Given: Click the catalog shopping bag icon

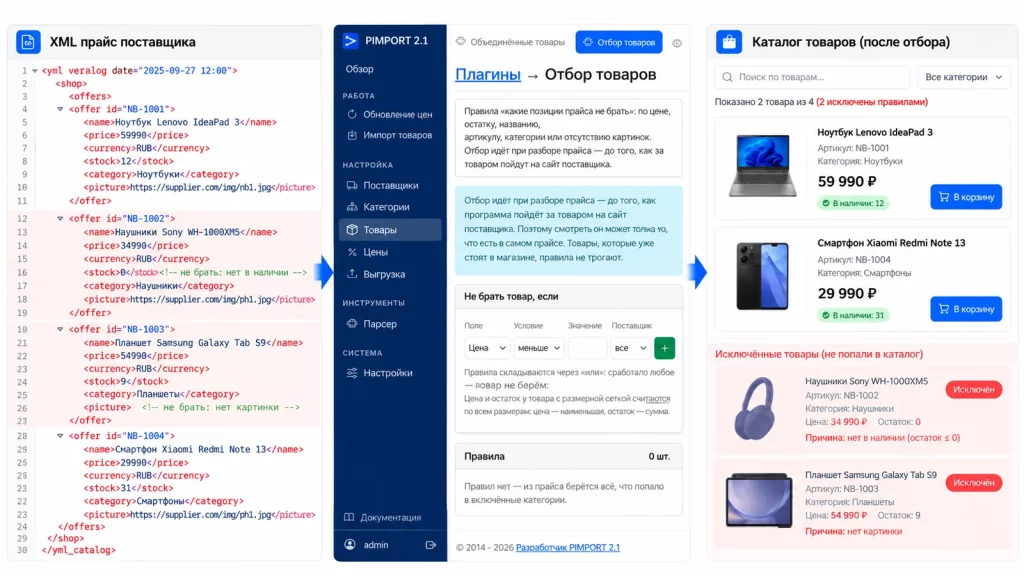Looking at the screenshot, I should pyautogui.click(x=729, y=42).
